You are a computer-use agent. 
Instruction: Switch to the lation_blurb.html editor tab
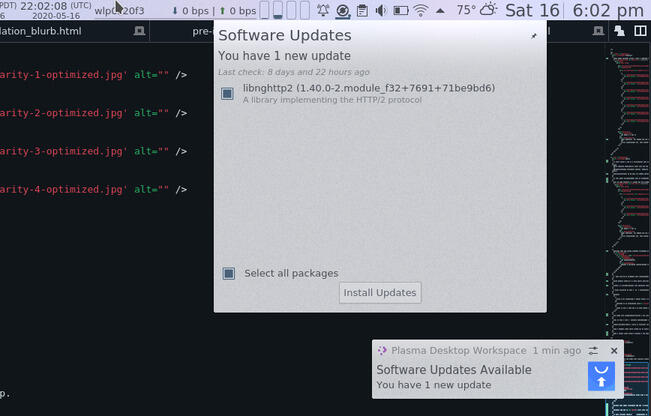click(41, 31)
